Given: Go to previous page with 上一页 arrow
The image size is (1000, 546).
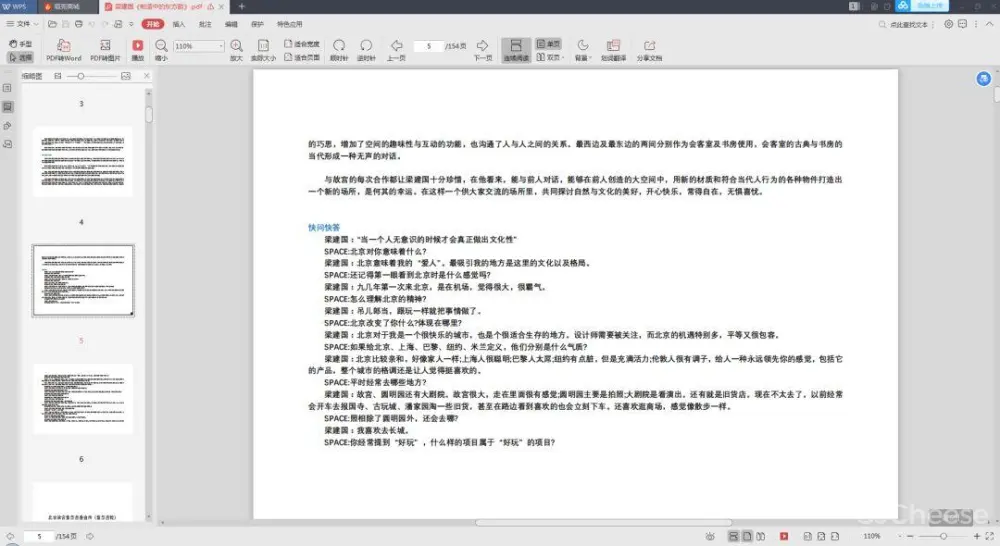Looking at the screenshot, I should click(x=396, y=46).
